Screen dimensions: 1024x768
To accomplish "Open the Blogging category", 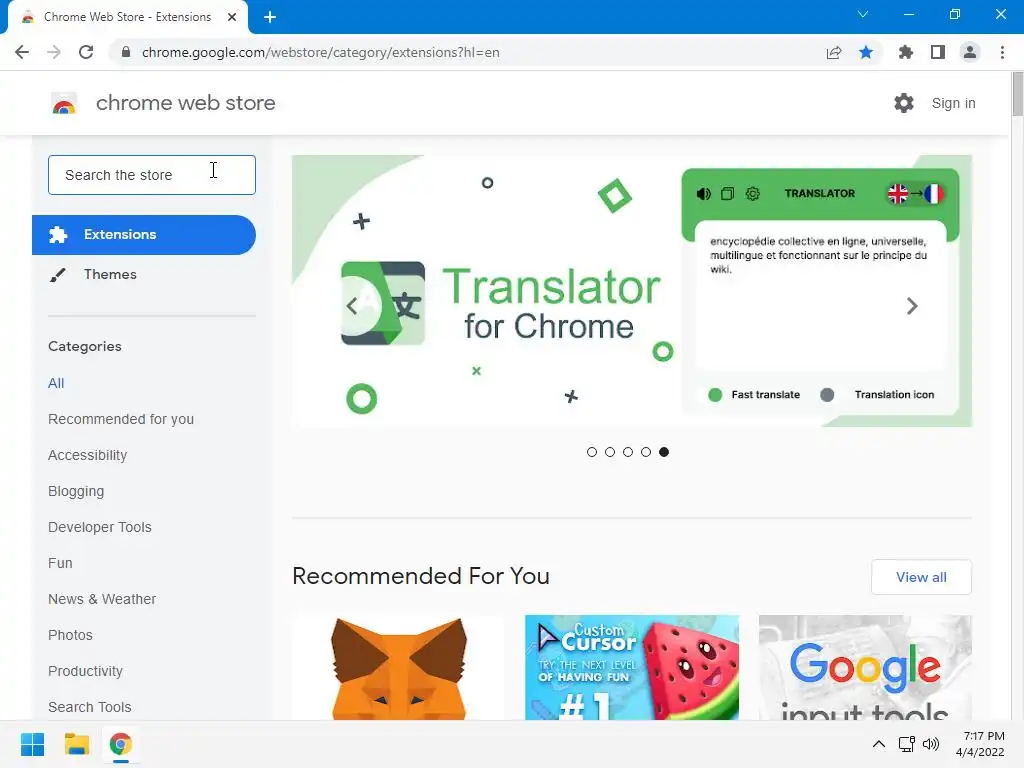I will point(76,491).
